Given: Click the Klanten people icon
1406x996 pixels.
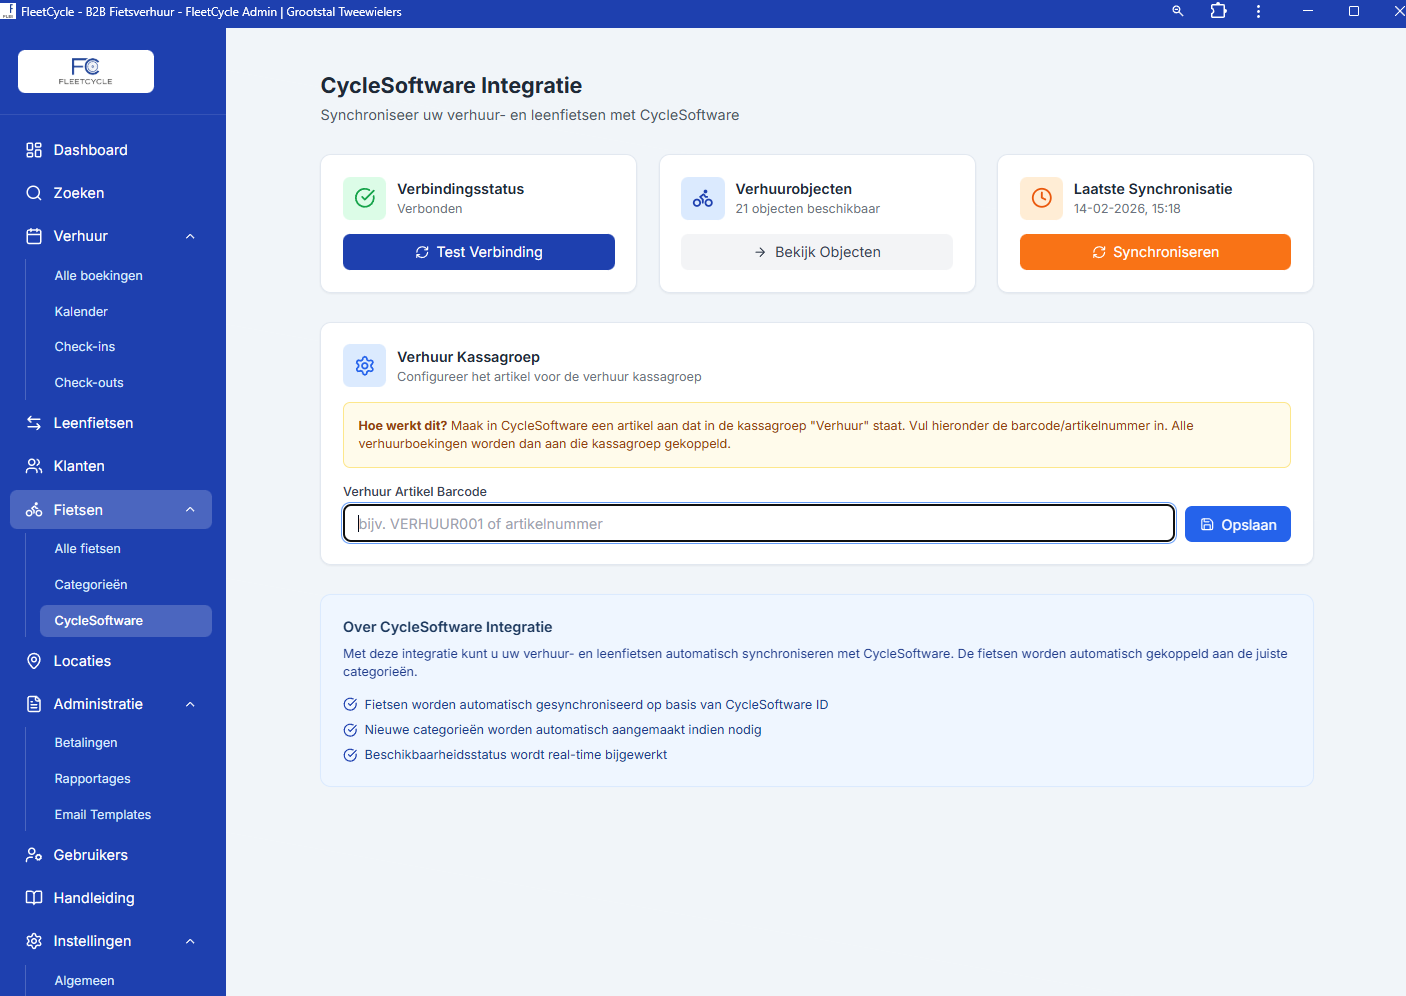Looking at the screenshot, I should coord(33,465).
